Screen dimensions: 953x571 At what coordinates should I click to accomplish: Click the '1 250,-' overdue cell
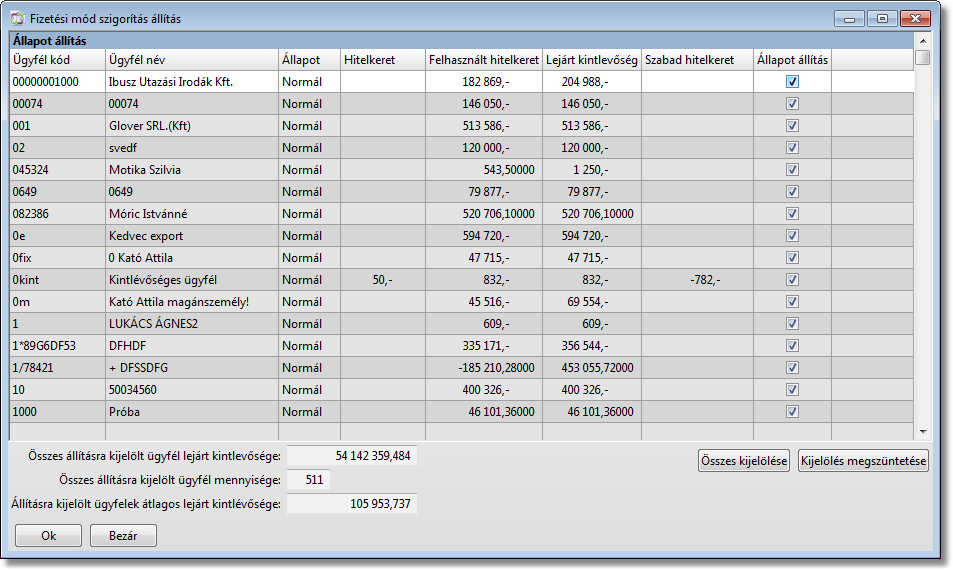point(592,170)
